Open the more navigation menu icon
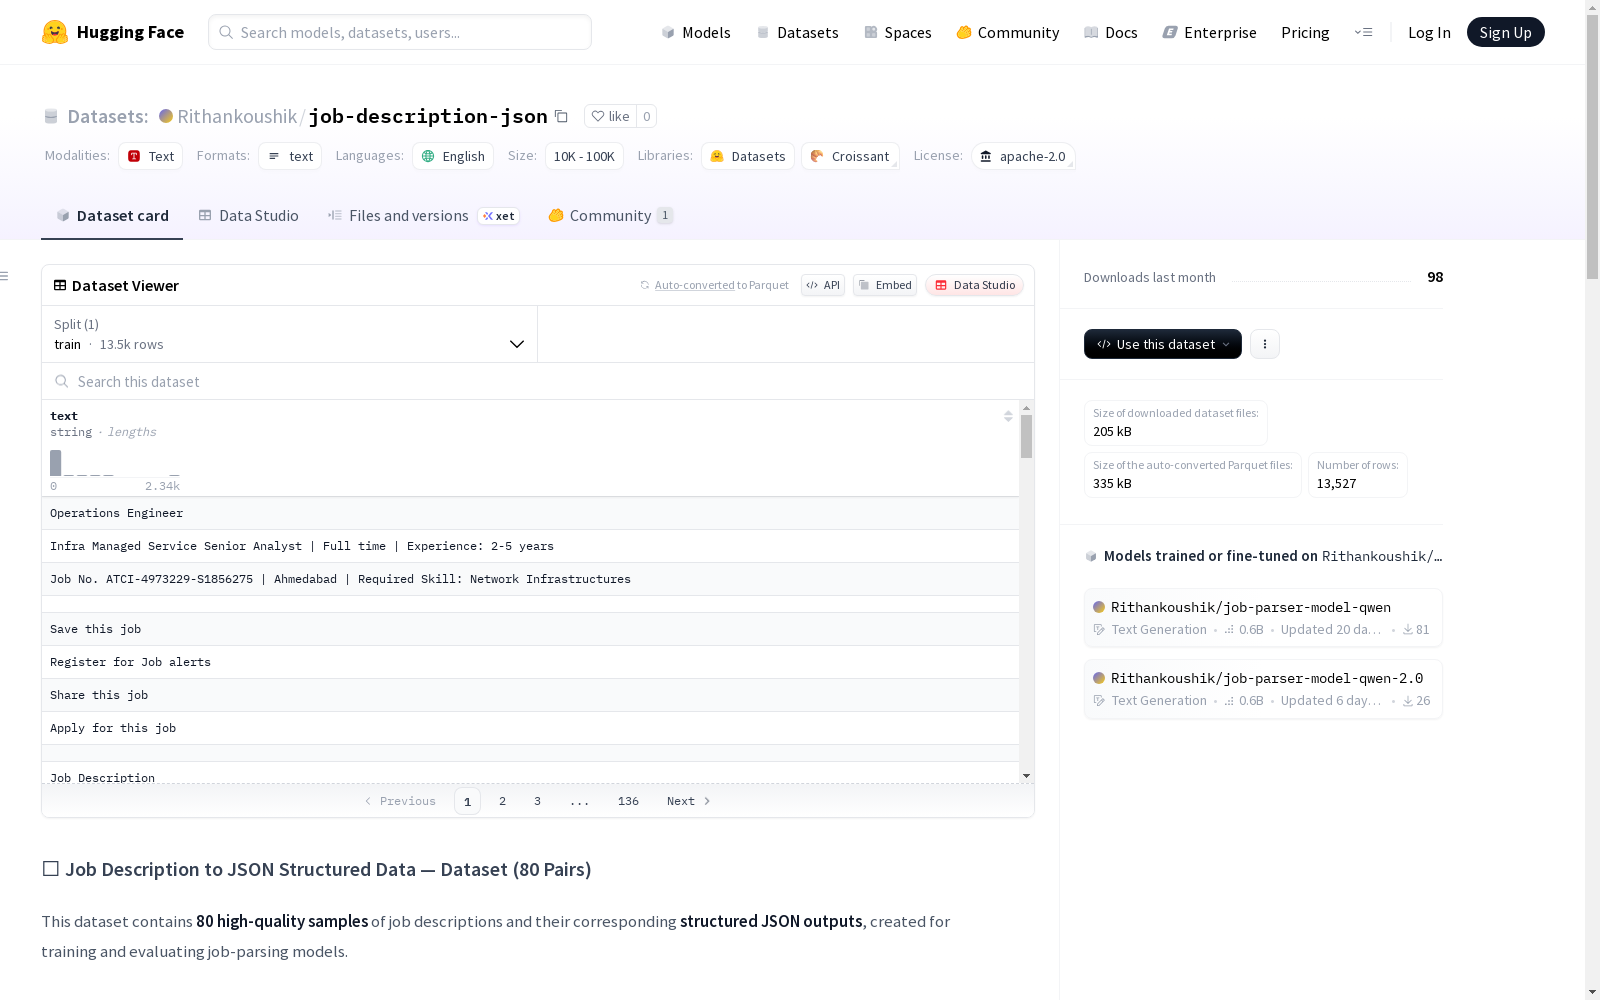 pos(1363,32)
